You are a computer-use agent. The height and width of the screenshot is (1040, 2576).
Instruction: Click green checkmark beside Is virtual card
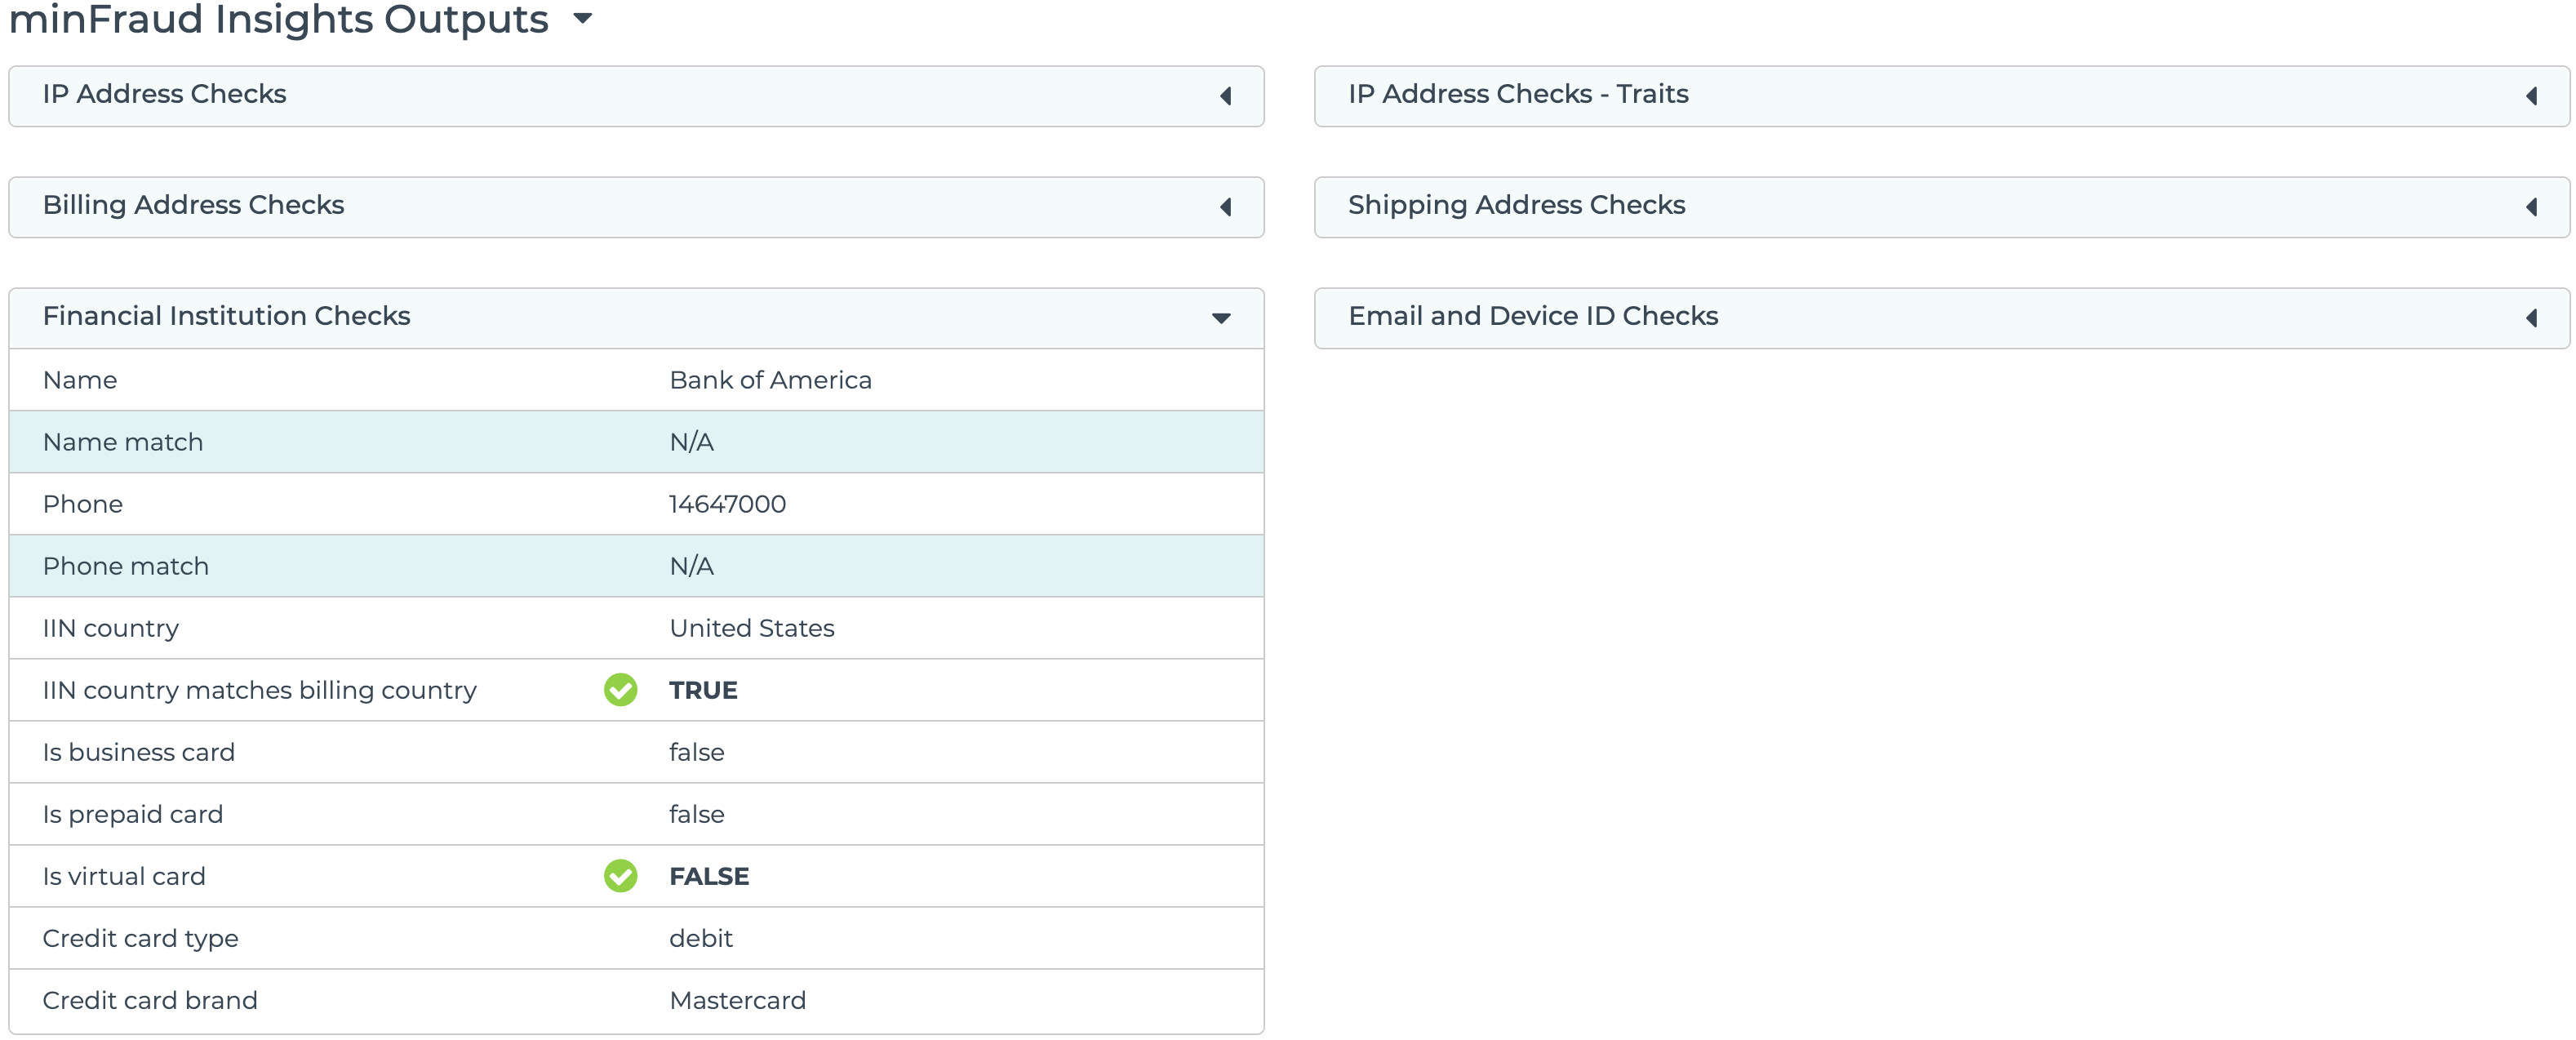620,875
